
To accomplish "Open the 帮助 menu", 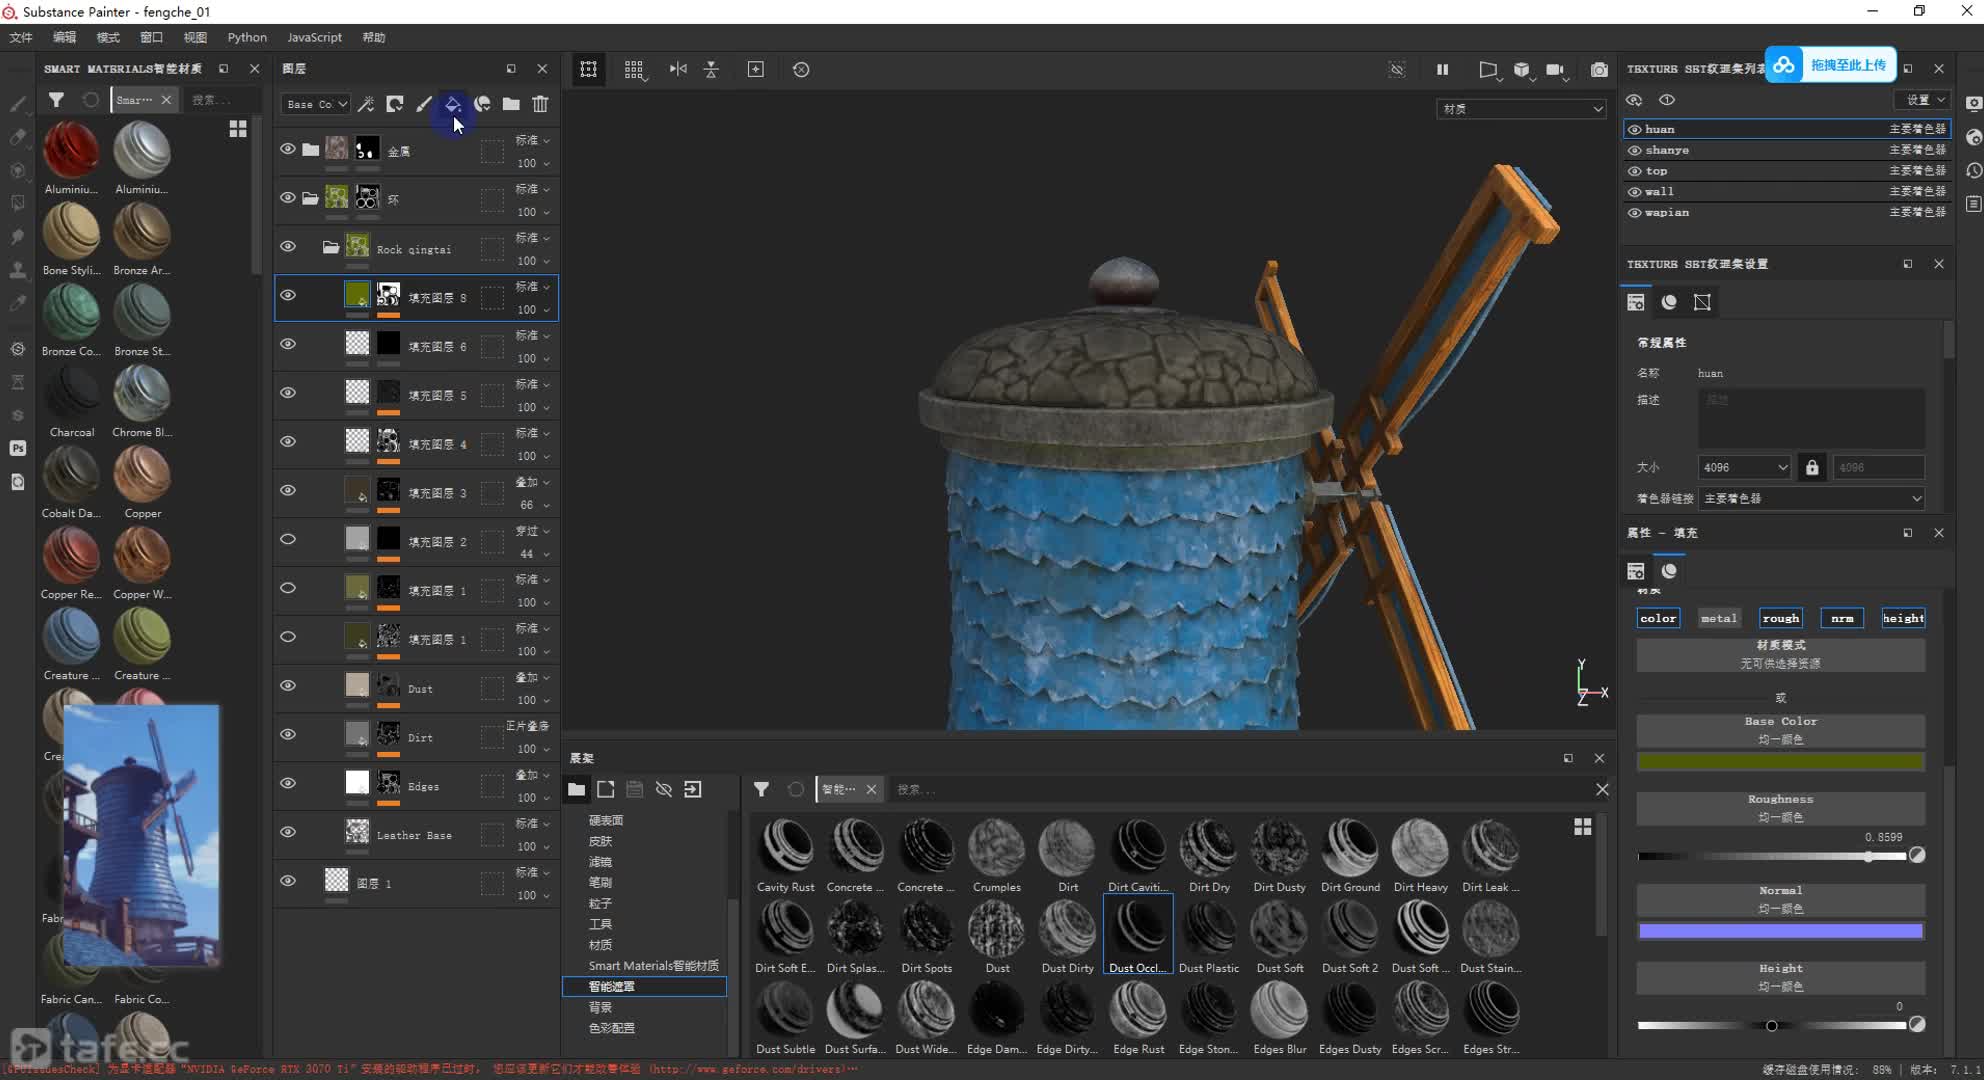I will pyautogui.click(x=374, y=37).
